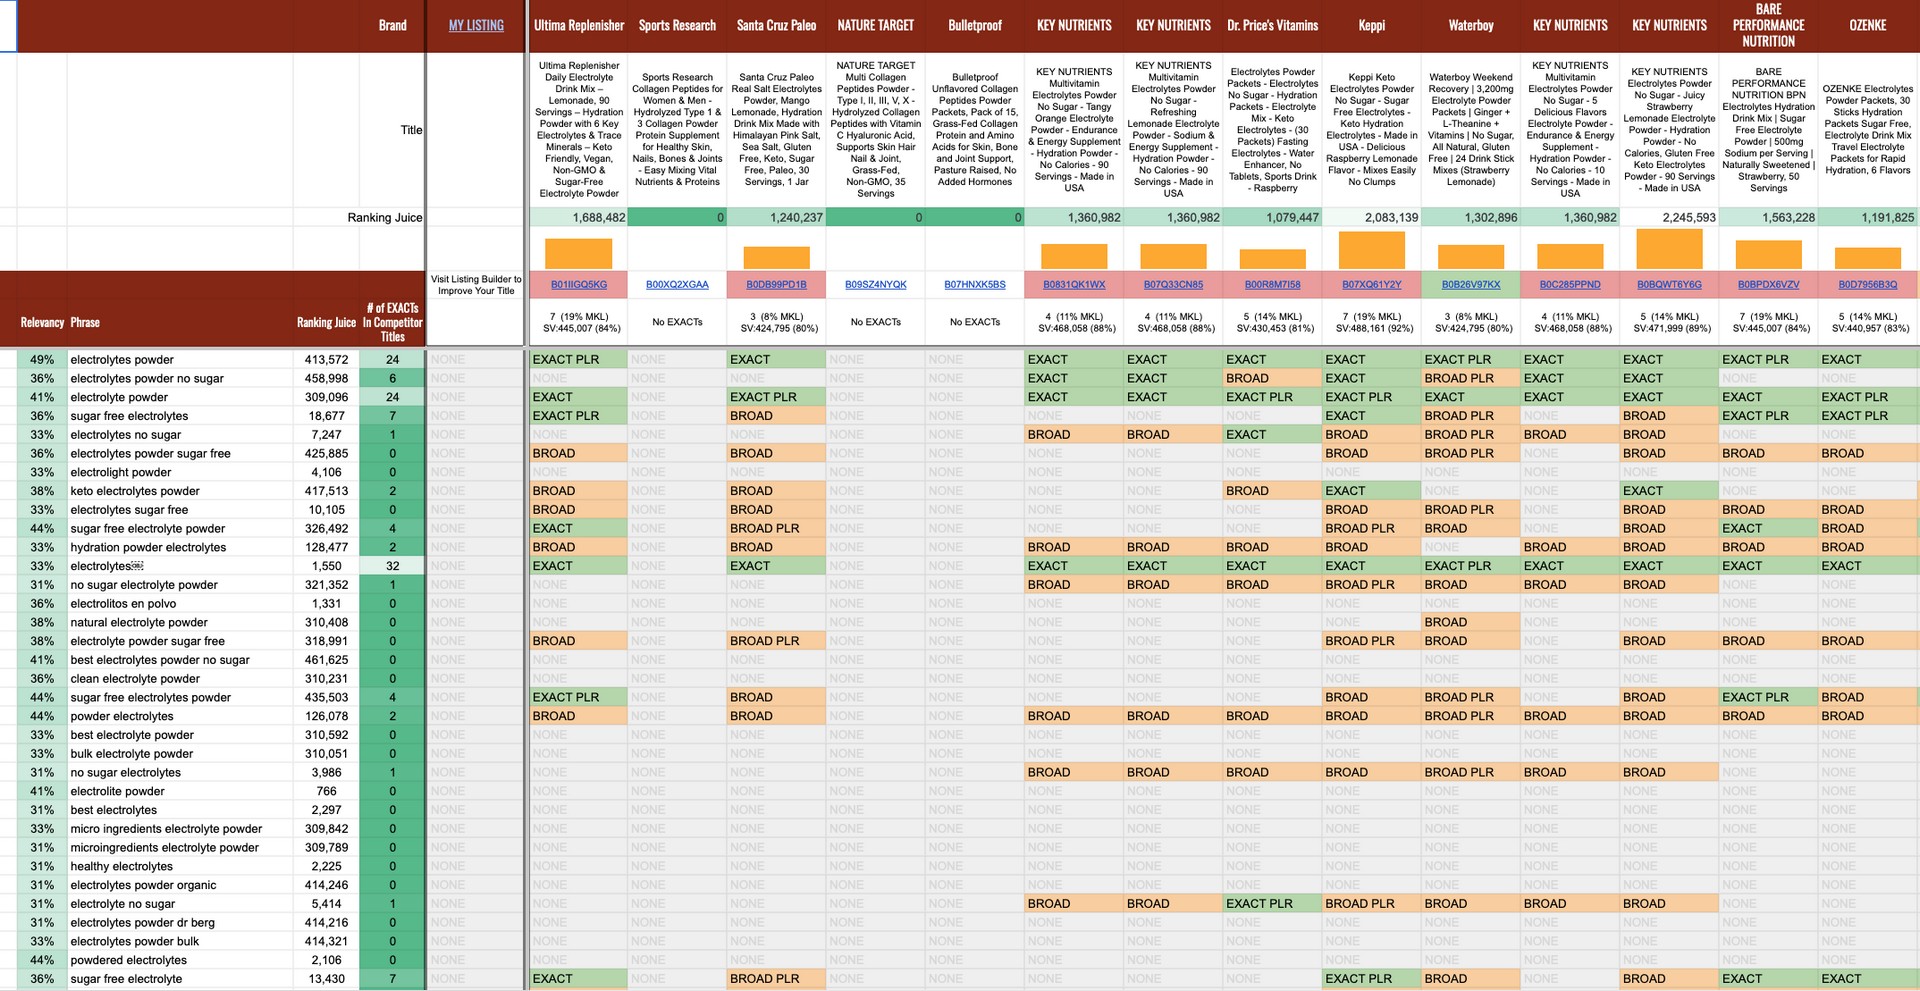Screen dimensions: 1920x991
Task: Select the Dr. Price's Vitamins header
Action: click(1272, 26)
